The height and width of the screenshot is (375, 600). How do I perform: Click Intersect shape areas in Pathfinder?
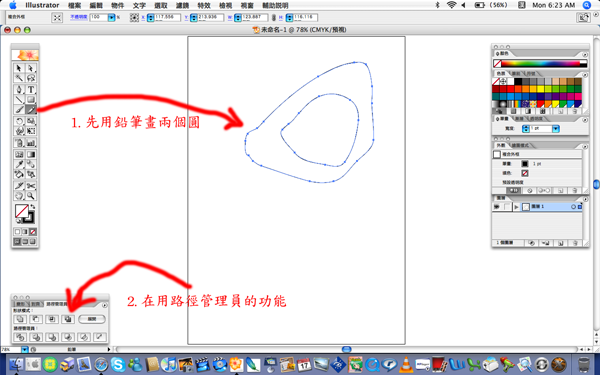[52, 319]
